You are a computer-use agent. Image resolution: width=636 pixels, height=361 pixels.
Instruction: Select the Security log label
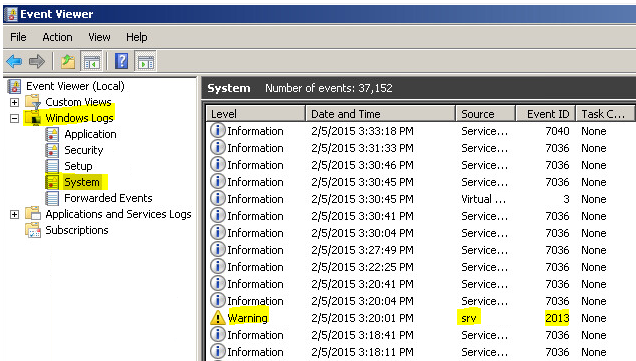(84, 150)
